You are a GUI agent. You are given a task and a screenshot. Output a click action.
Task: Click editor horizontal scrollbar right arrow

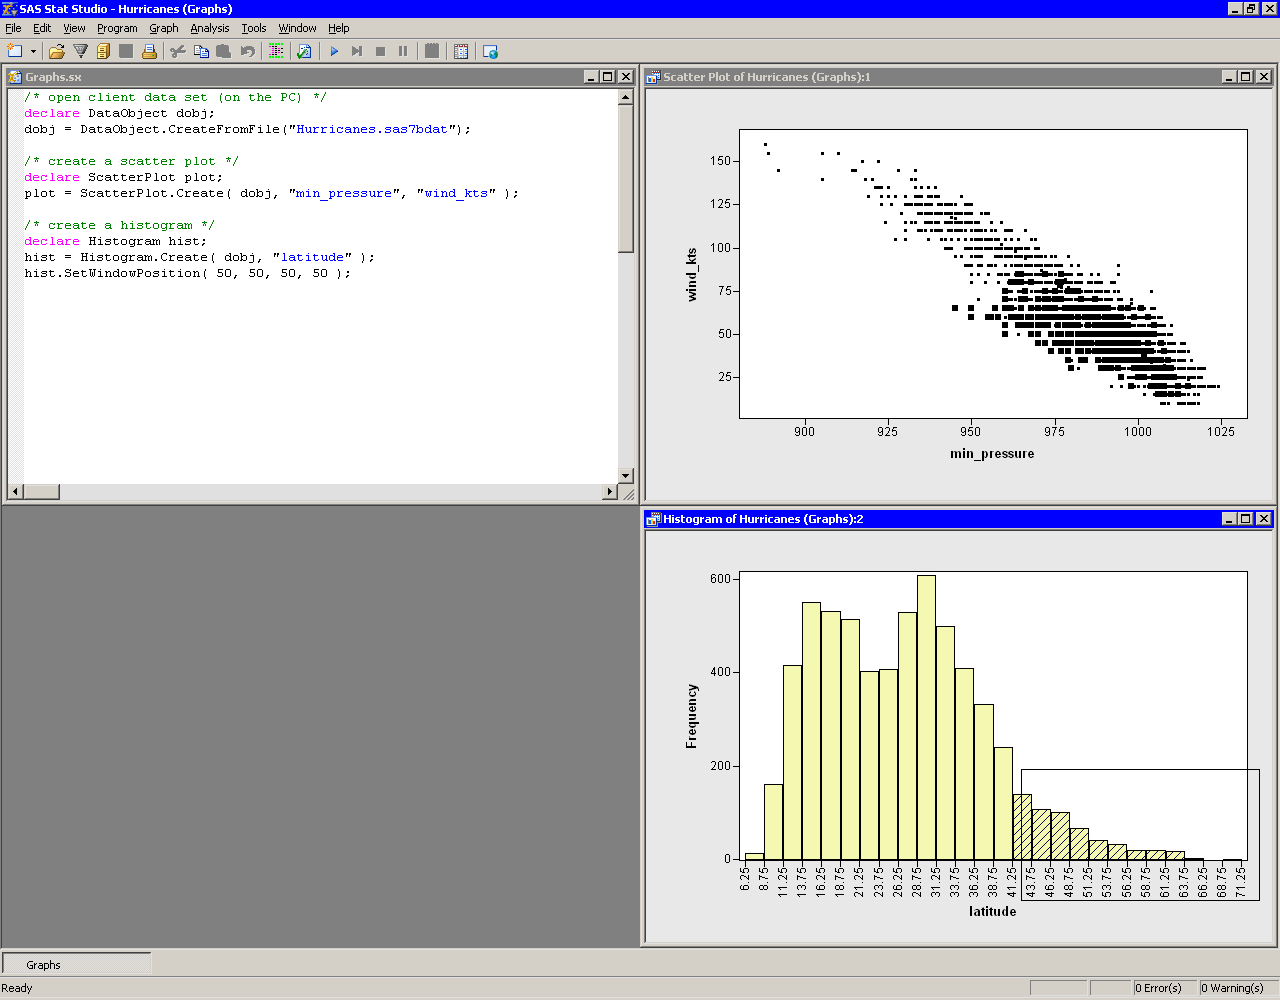(610, 492)
